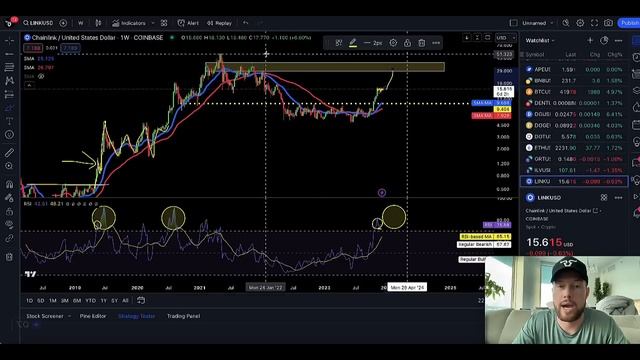Open the LINKUSD symbol search
640x360 pixels.
[38, 23]
